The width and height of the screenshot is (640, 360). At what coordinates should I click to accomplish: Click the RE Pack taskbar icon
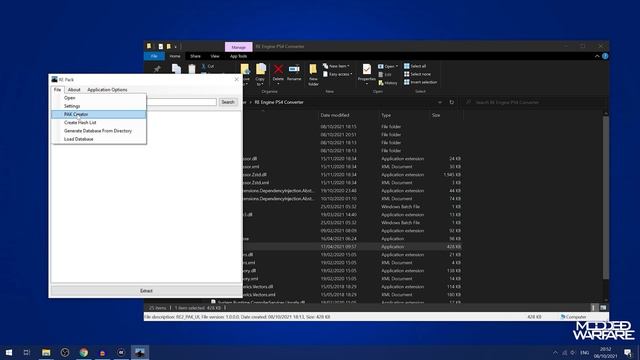[140, 352]
